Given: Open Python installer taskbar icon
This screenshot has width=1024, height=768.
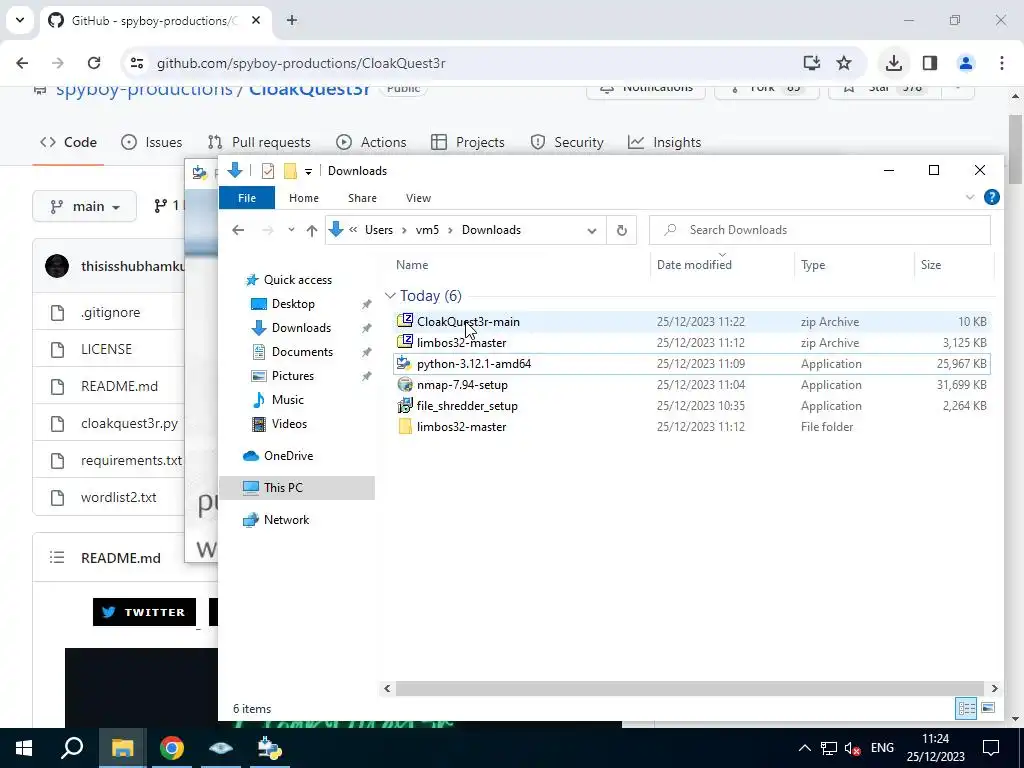Looking at the screenshot, I should tap(269, 748).
